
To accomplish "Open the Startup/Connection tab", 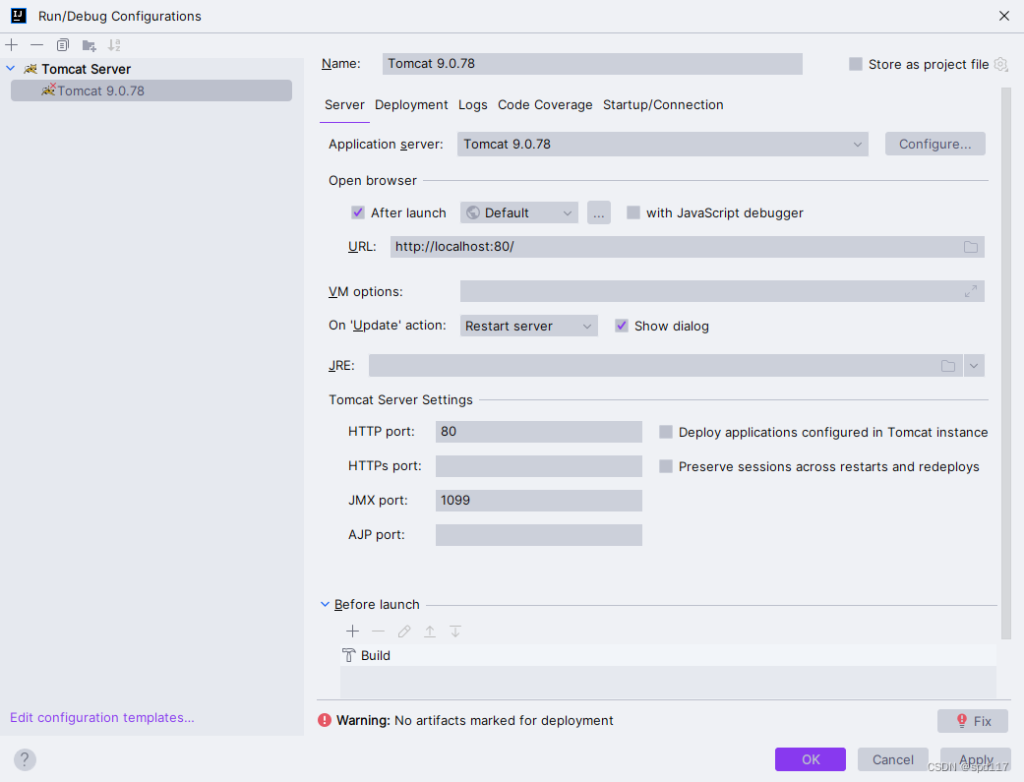I will [x=663, y=105].
